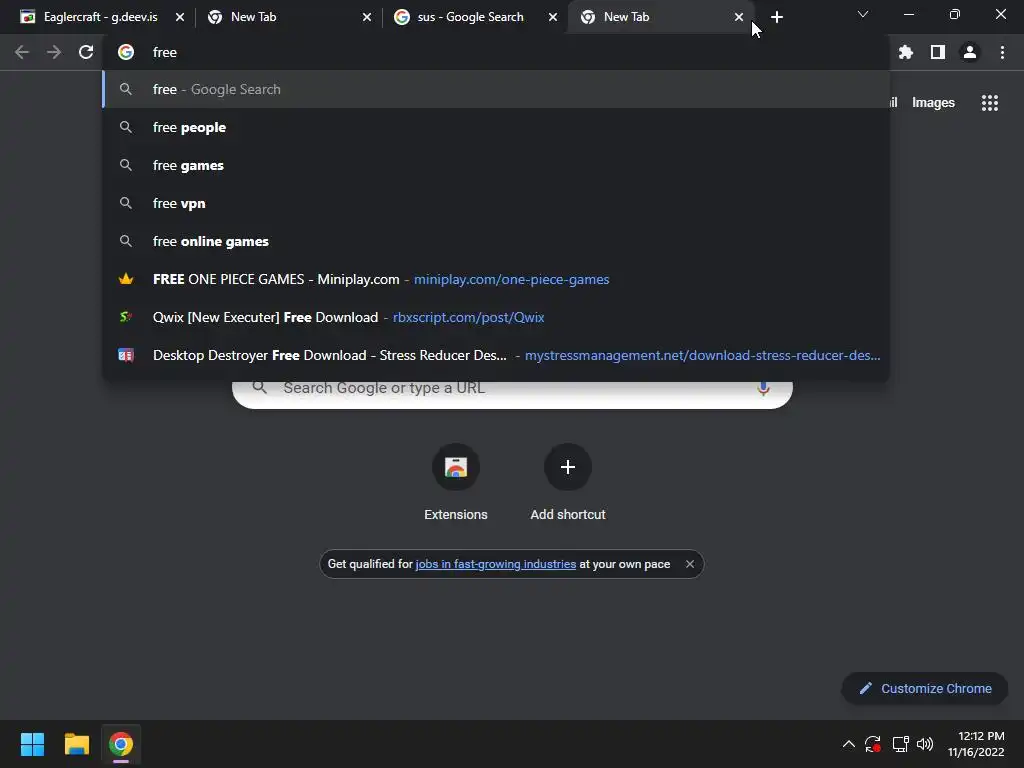Viewport: 1024px width, 768px height.
Task: Click the network tray icon
Action: click(900, 744)
